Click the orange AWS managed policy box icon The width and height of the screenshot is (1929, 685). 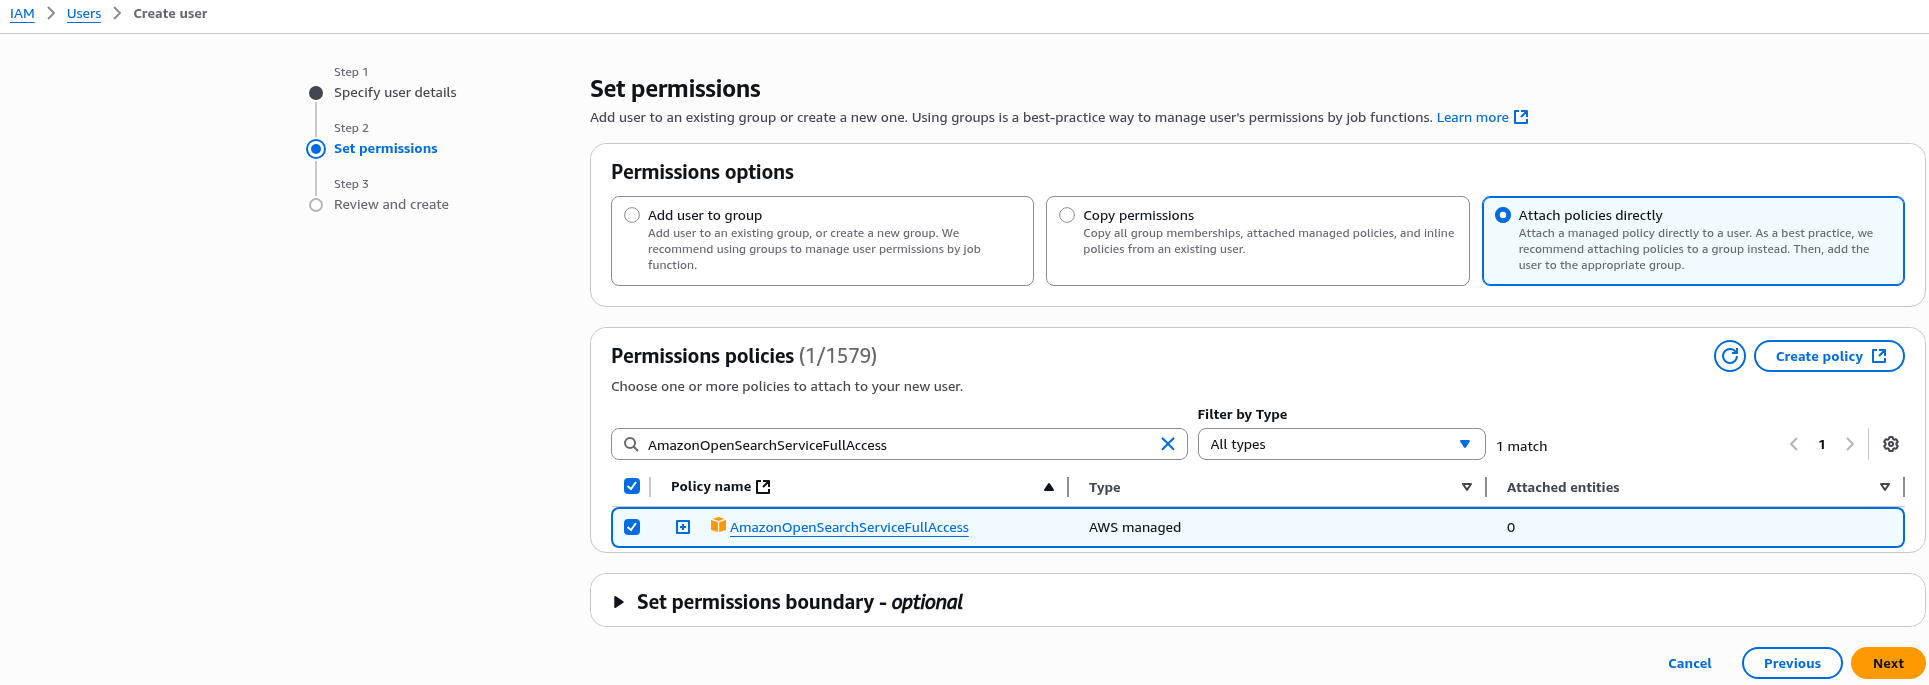pos(717,525)
